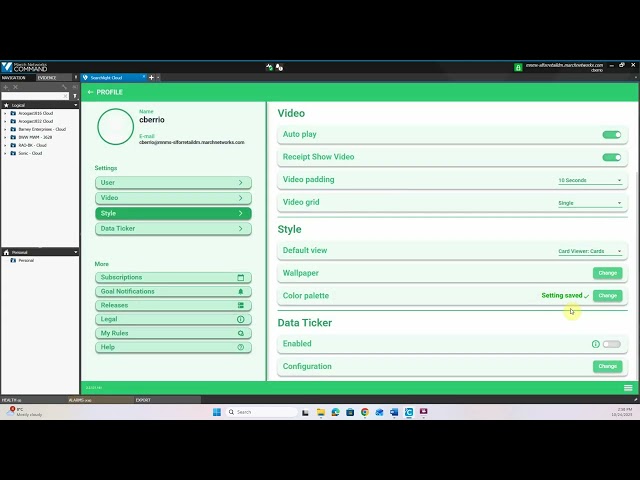Launch Microsoft Edge from the taskbar
640x480 pixels.
[336, 412]
